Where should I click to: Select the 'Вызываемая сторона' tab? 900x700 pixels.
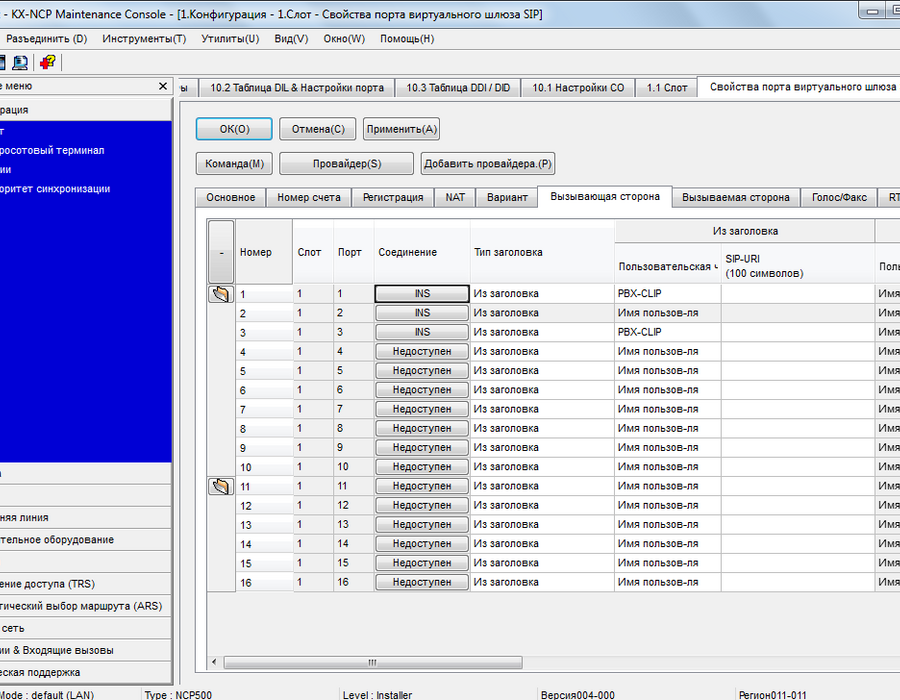[x=736, y=197]
